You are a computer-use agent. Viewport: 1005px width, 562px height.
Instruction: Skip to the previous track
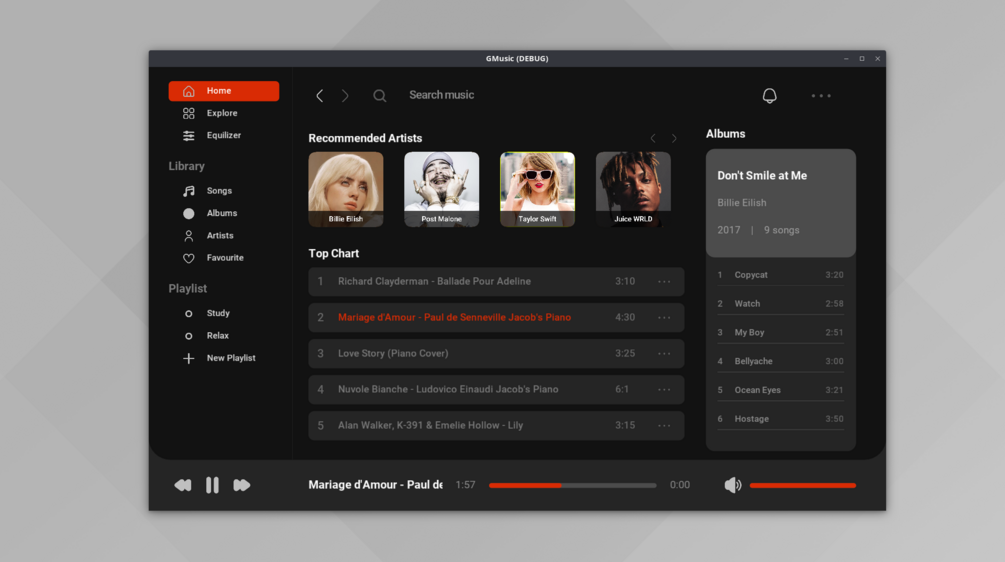click(183, 485)
